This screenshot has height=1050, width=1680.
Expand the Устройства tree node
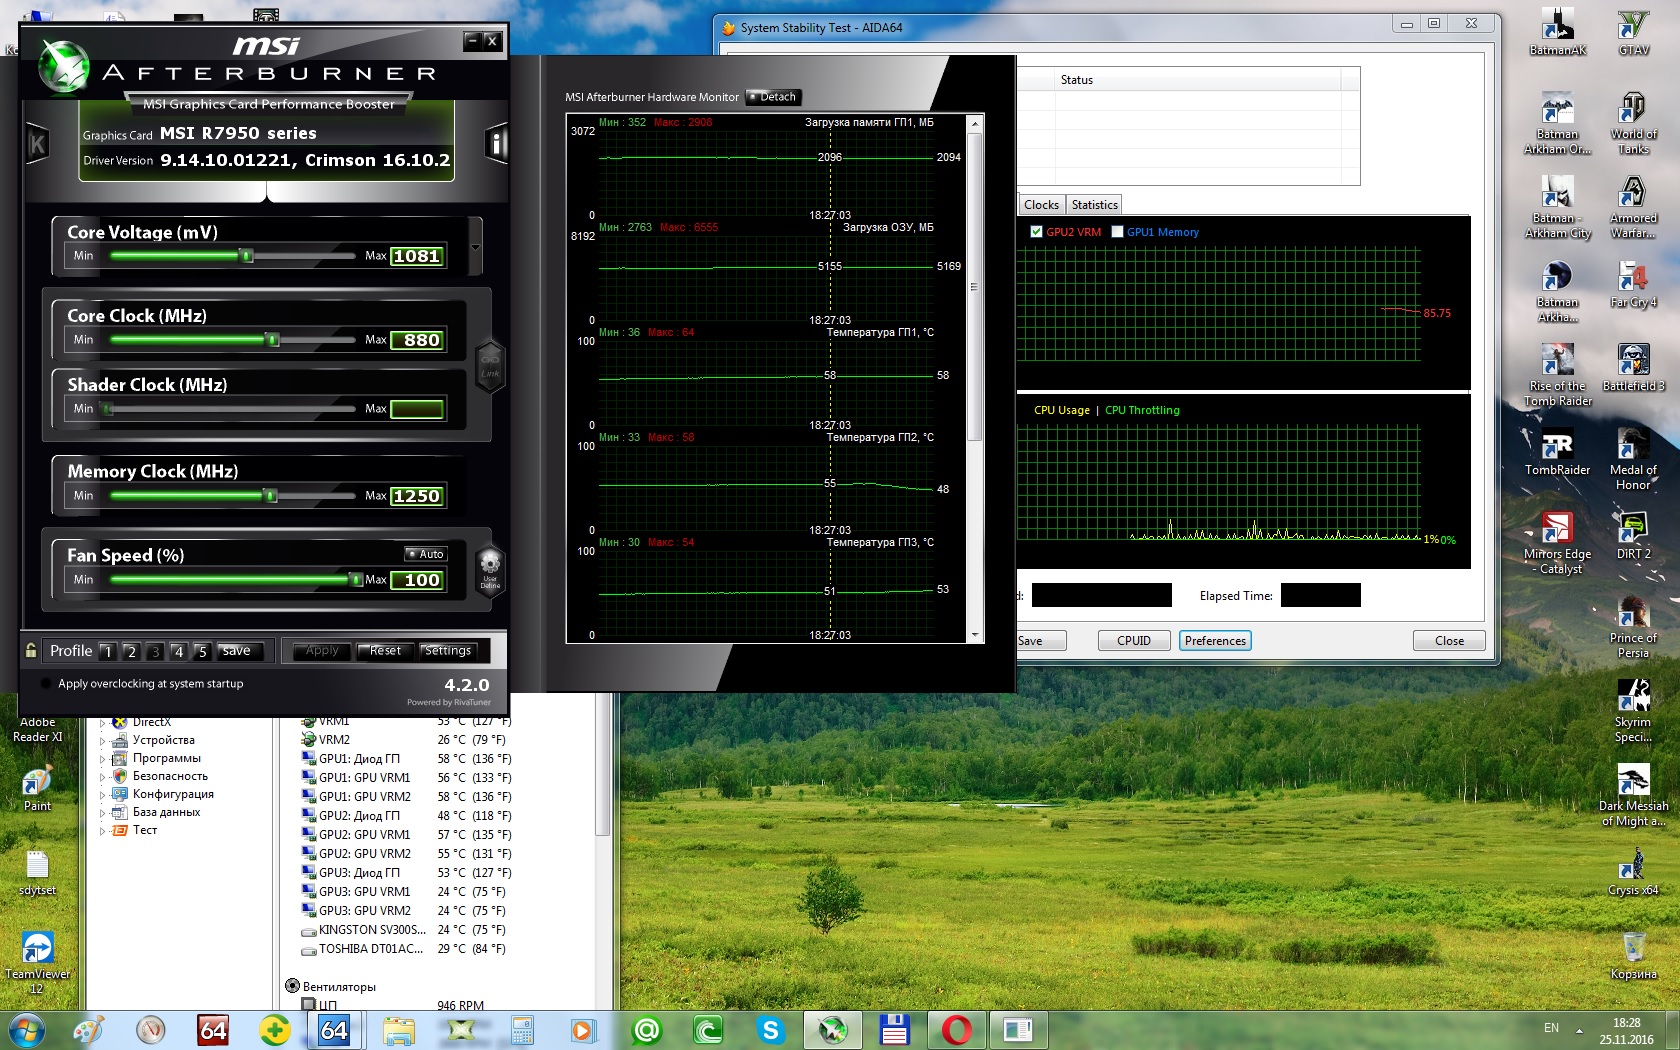tap(102, 741)
